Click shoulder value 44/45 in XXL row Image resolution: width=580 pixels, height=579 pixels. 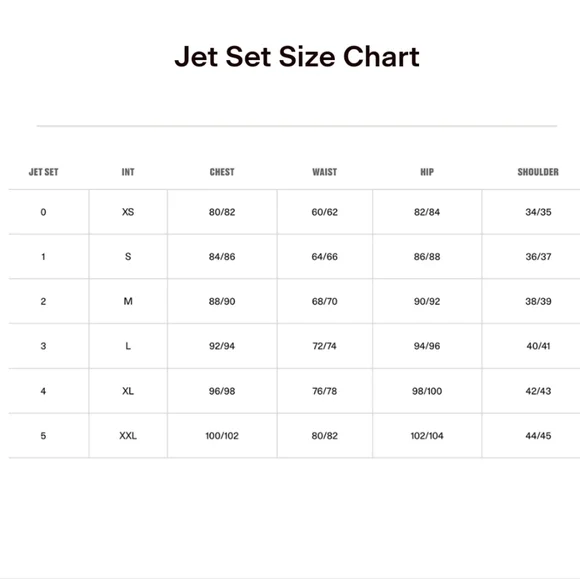click(x=538, y=436)
